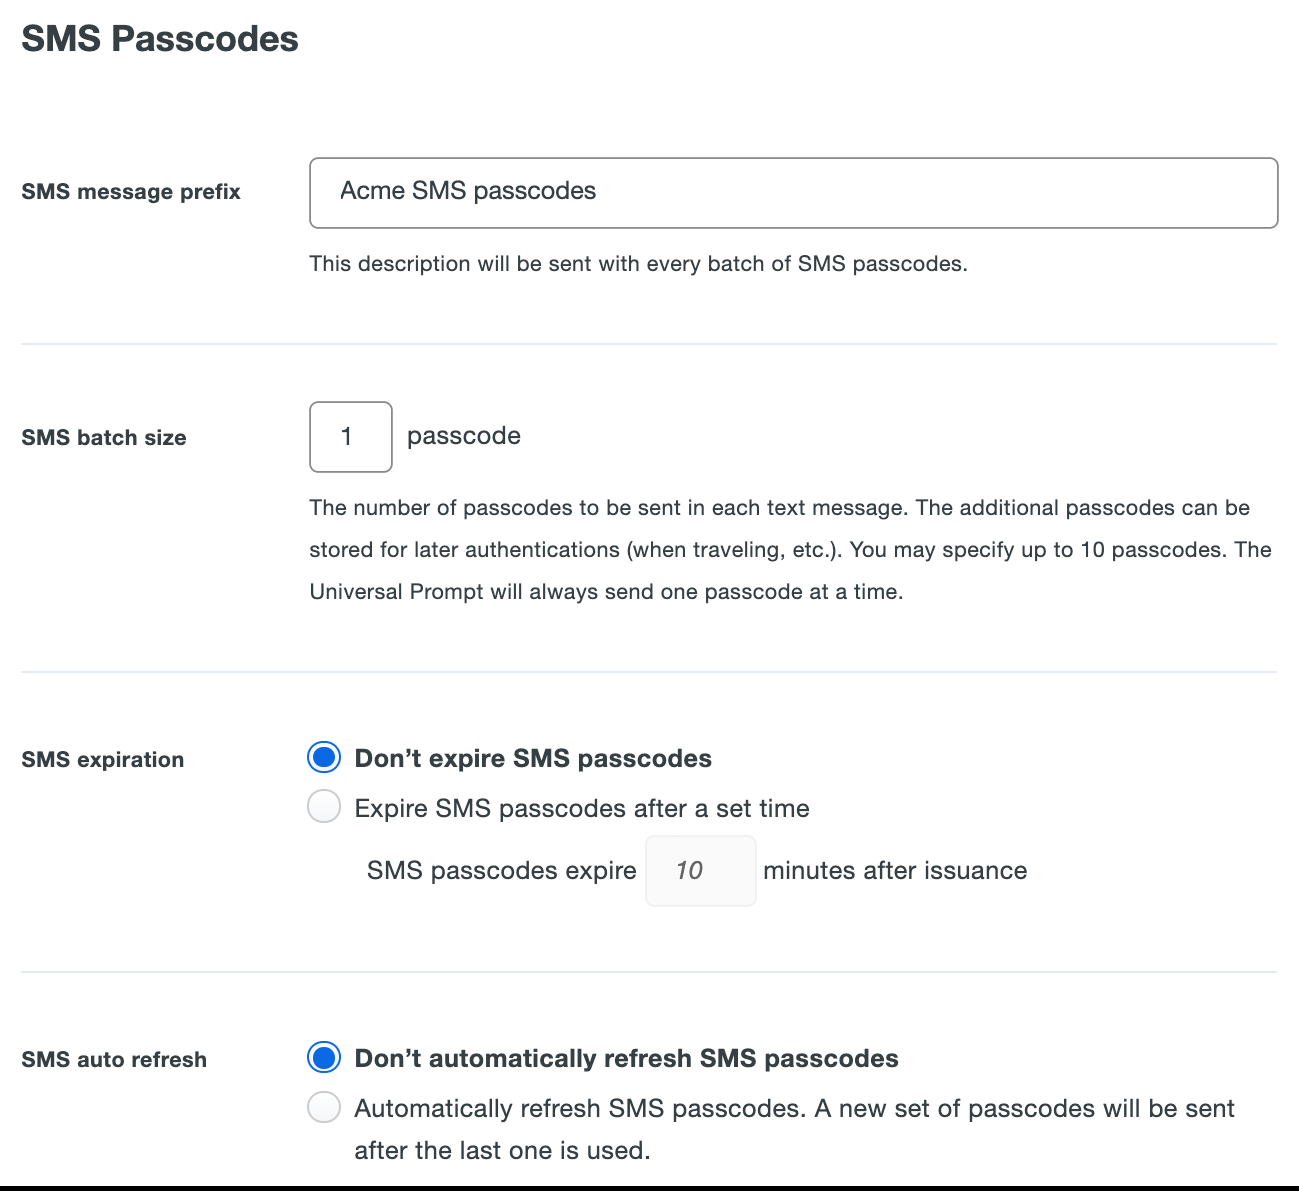1299x1191 pixels.
Task: Click the SMS message prefix text field
Action: click(793, 193)
